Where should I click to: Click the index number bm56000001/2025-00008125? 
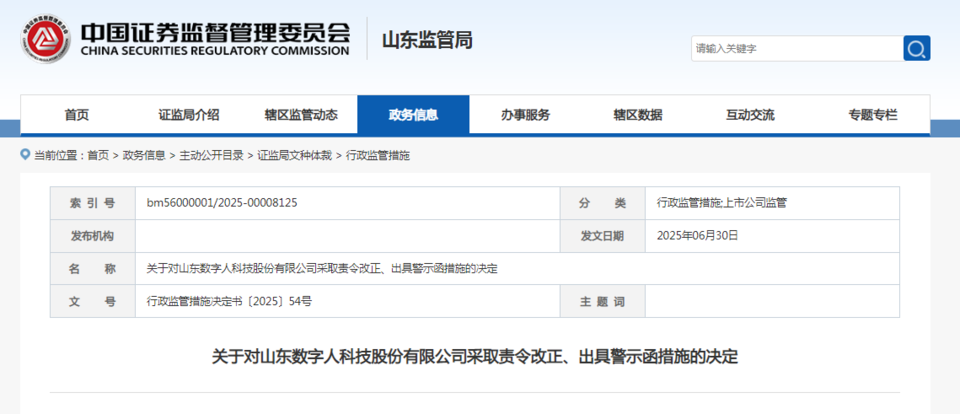coord(222,203)
